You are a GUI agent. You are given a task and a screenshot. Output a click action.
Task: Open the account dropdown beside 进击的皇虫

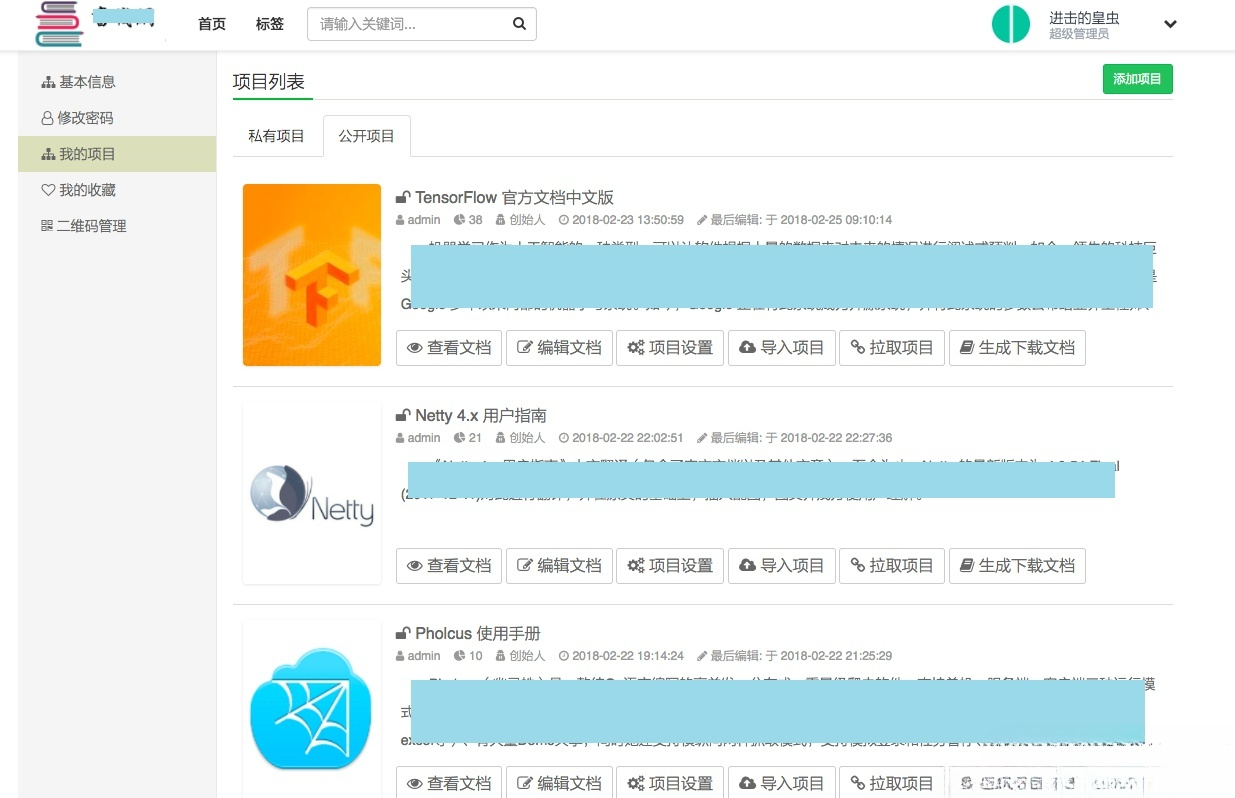click(x=1170, y=23)
